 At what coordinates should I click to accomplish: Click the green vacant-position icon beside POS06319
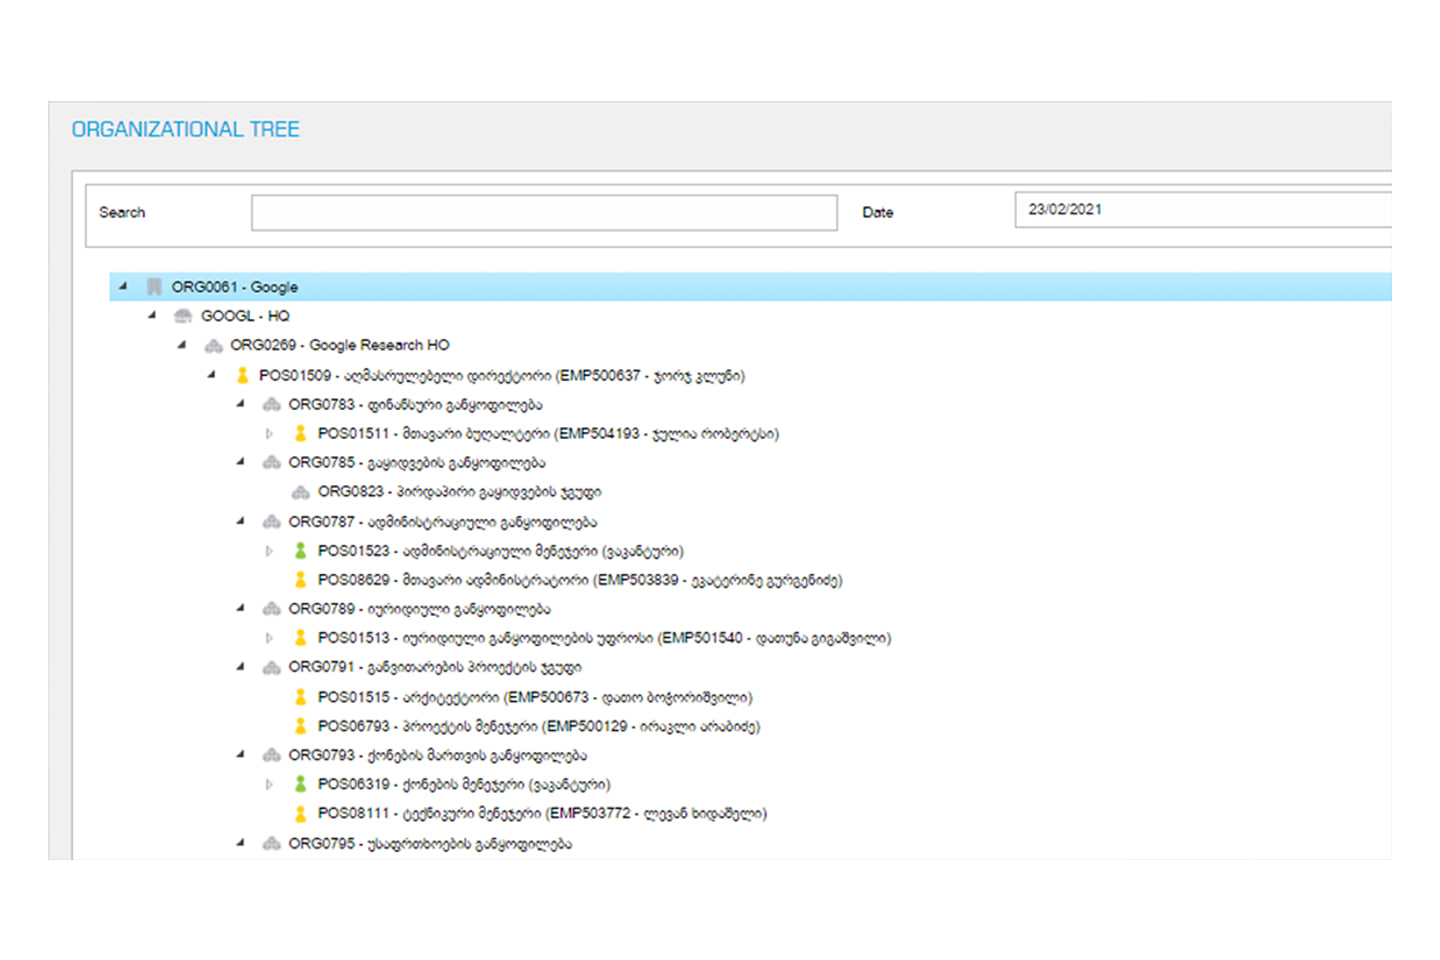coord(300,784)
